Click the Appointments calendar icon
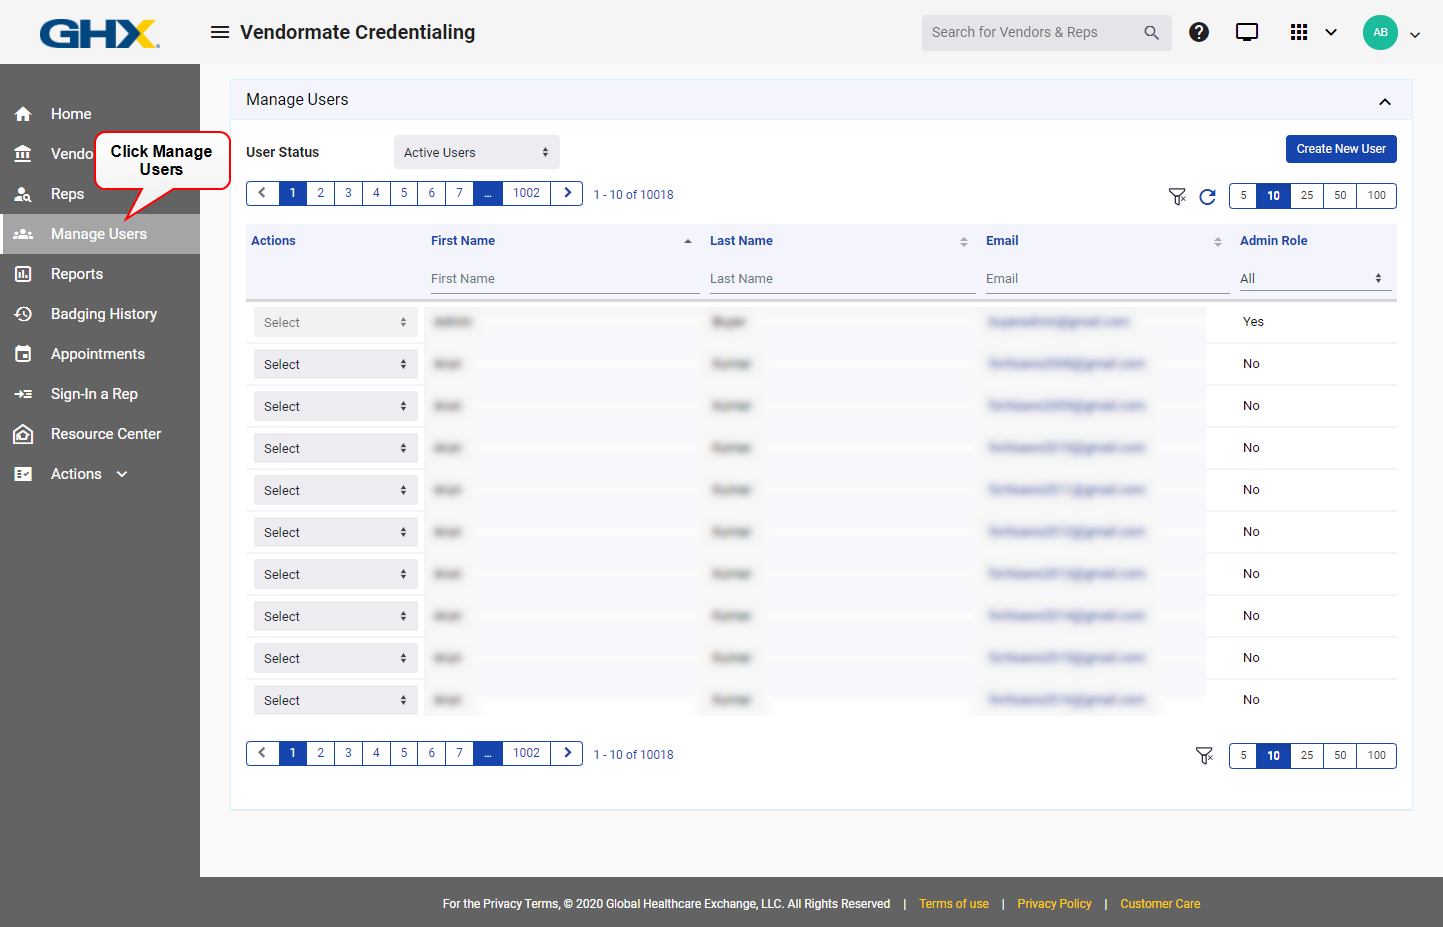1443x927 pixels. [x=23, y=354]
